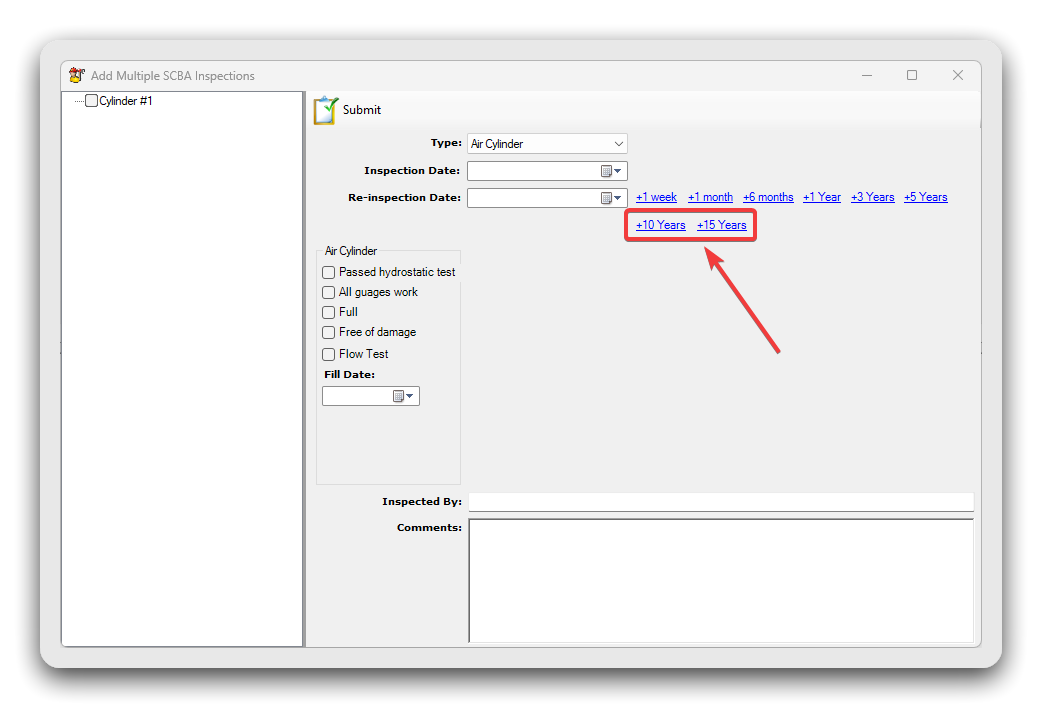
Task: Click the Submit clipboard icon
Action: coord(326,110)
